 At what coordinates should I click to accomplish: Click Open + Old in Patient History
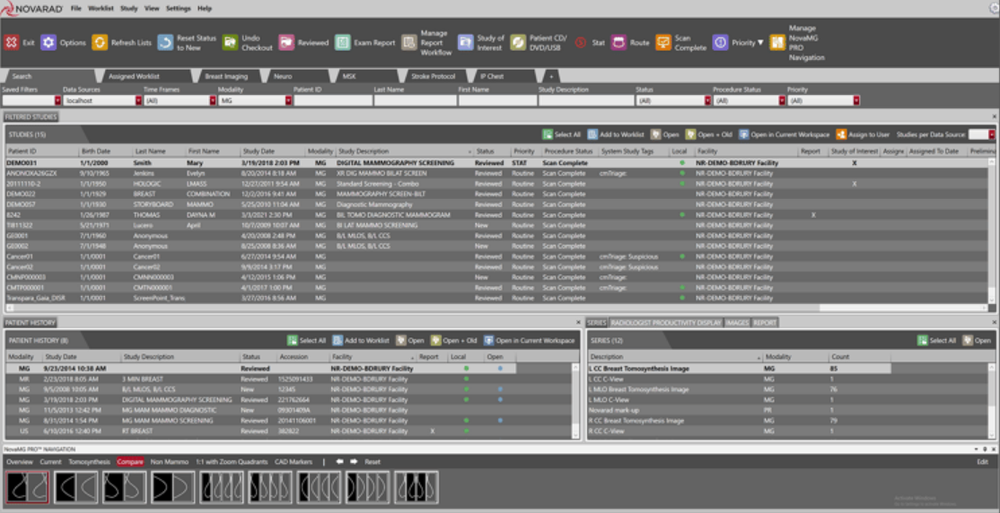click(453, 341)
